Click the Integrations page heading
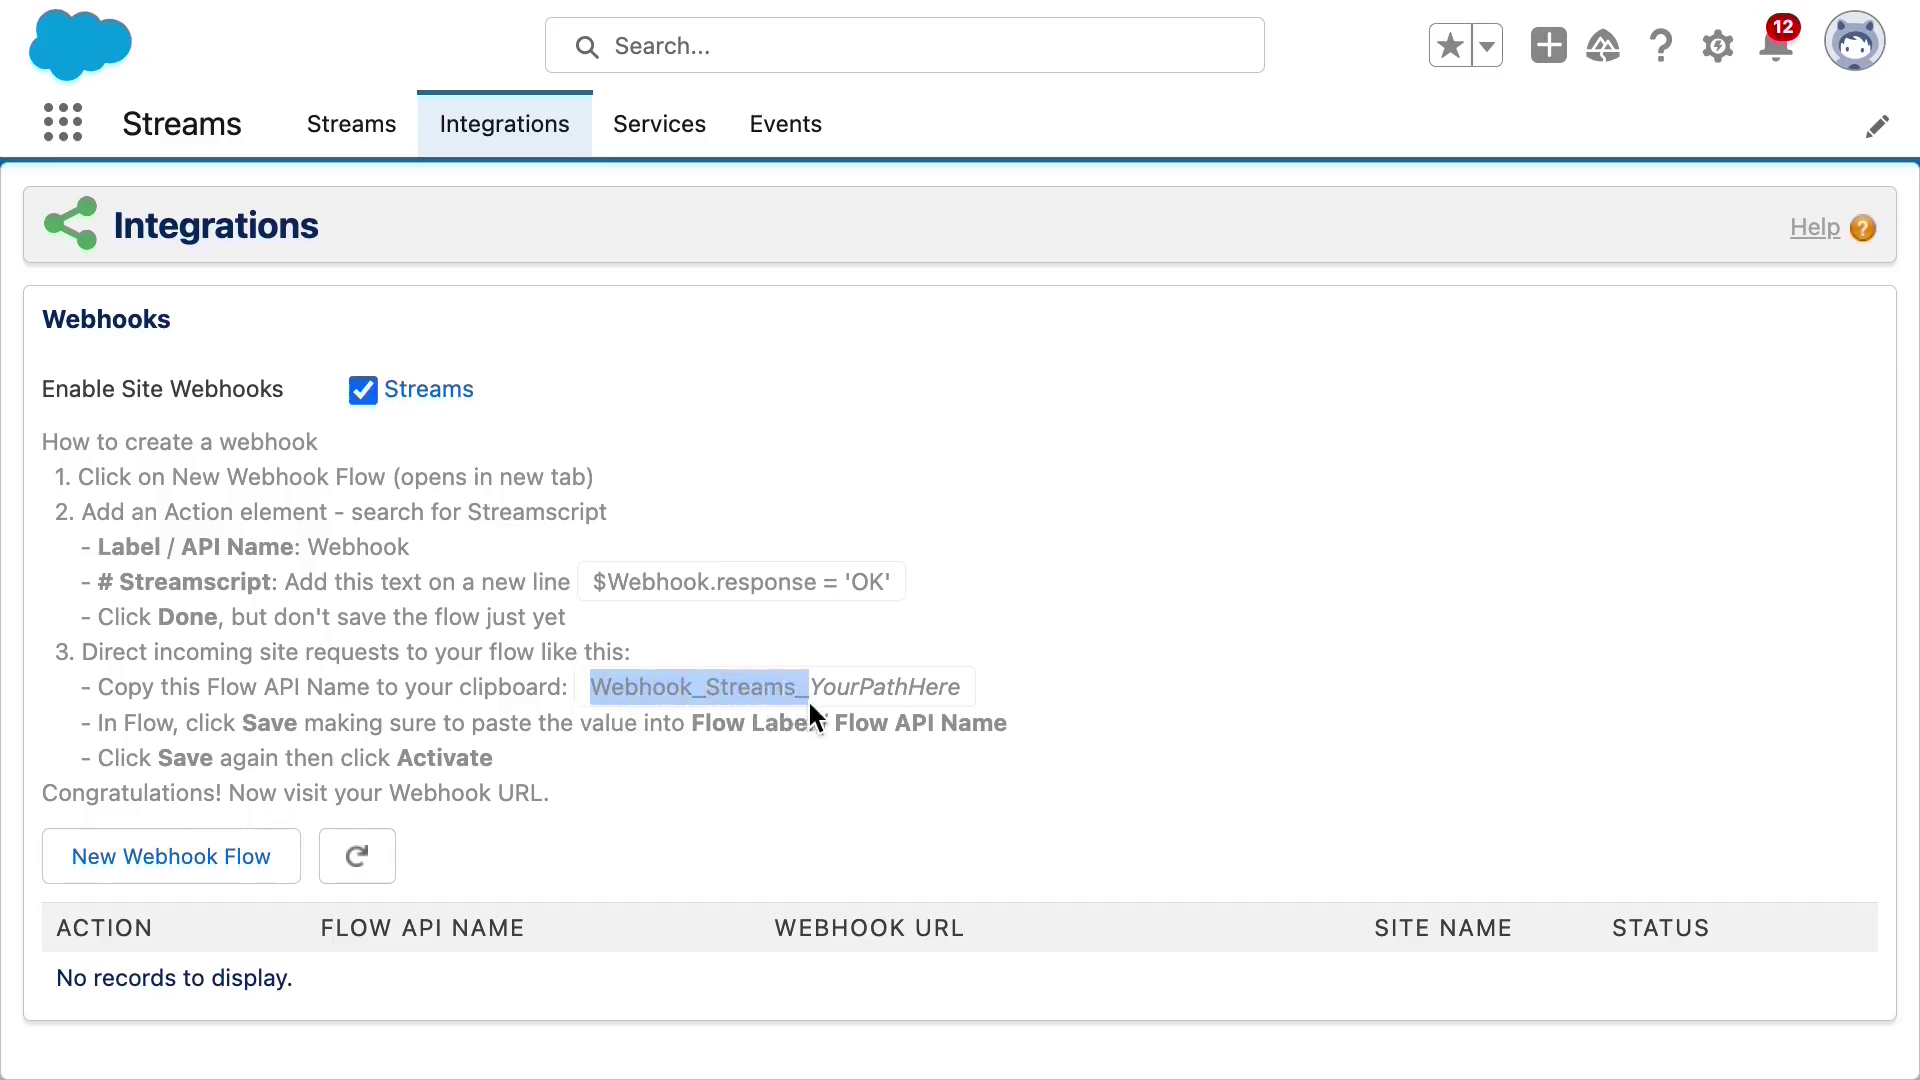The image size is (1920, 1080). coord(216,226)
